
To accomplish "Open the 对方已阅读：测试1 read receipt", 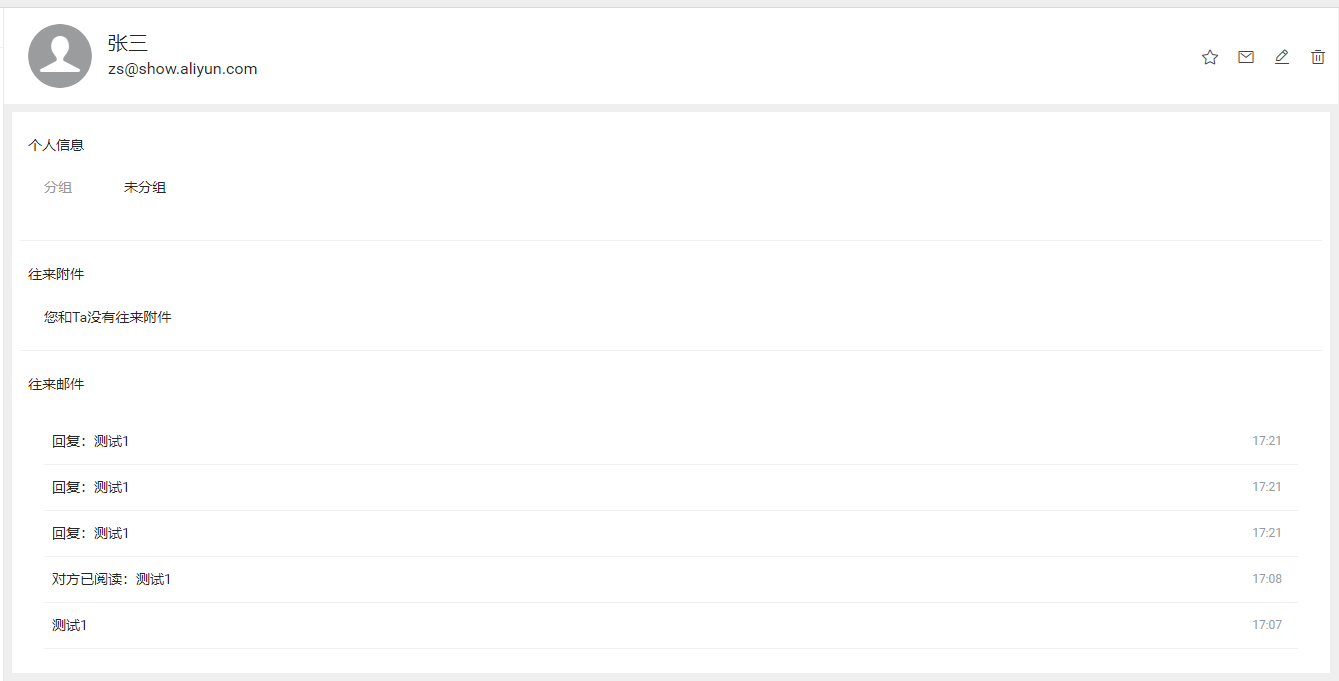I will (x=112, y=579).
